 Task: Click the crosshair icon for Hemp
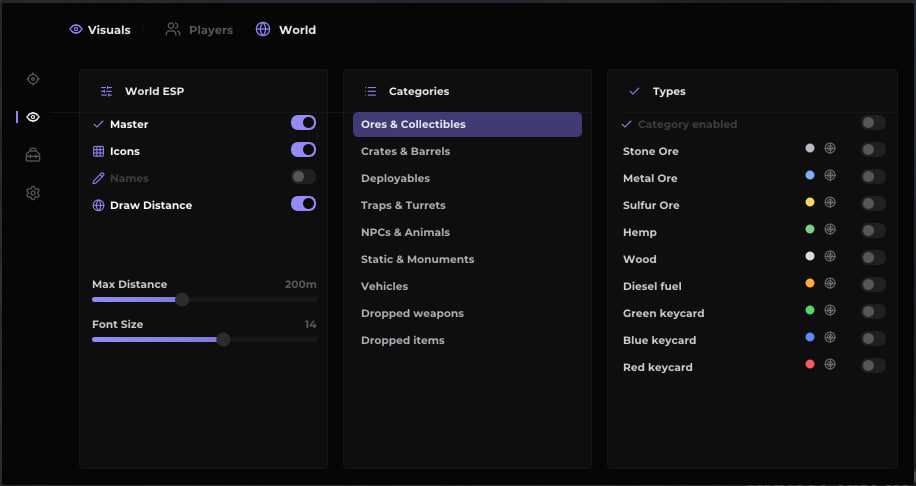(x=830, y=229)
